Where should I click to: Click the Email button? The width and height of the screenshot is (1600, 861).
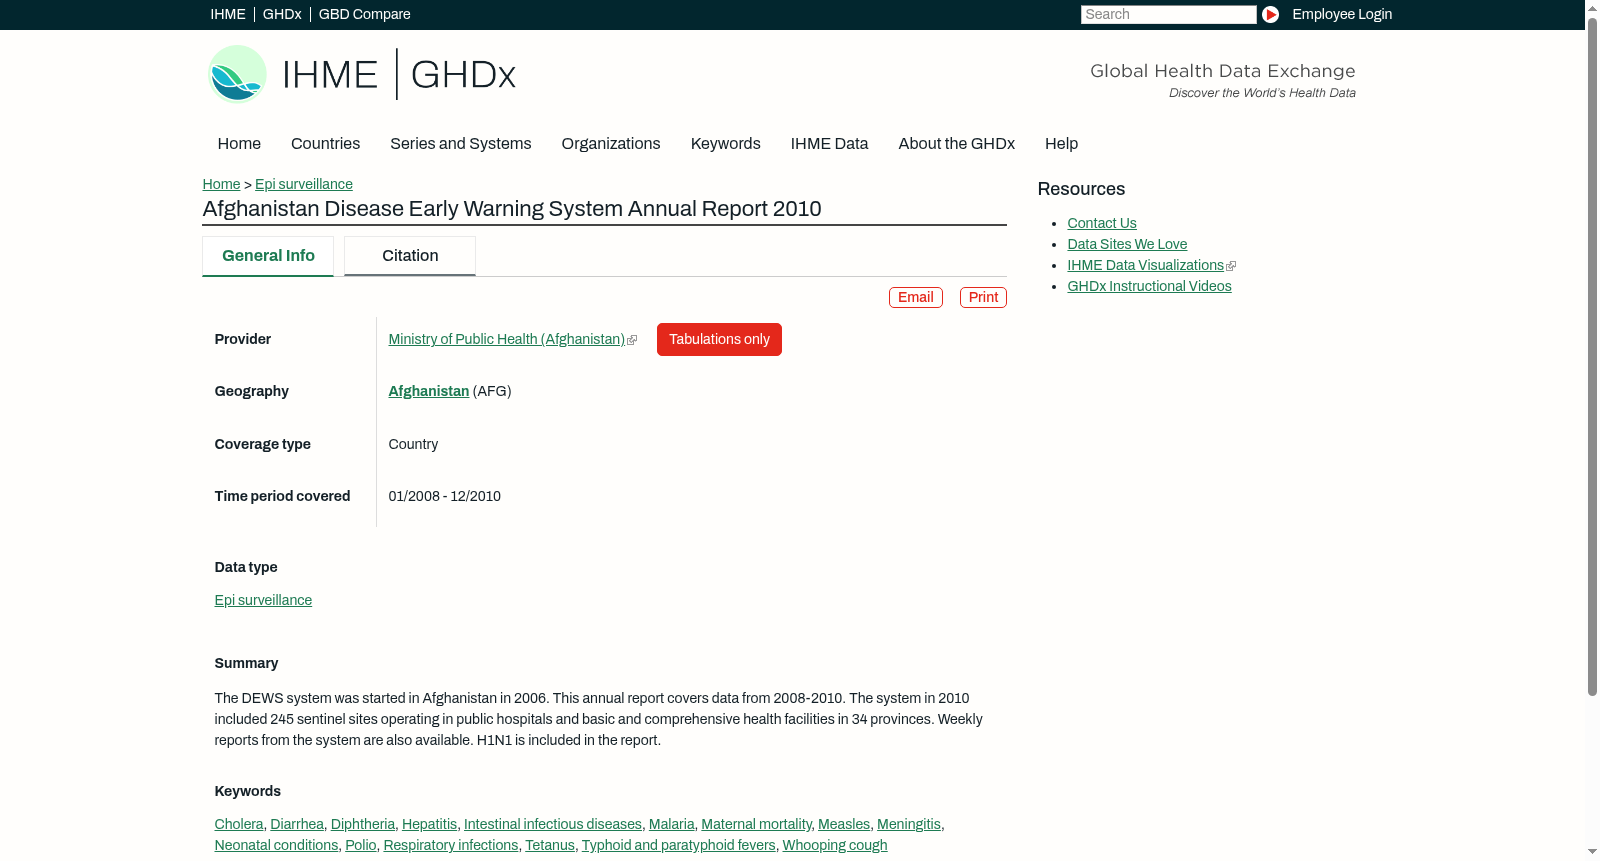click(915, 297)
